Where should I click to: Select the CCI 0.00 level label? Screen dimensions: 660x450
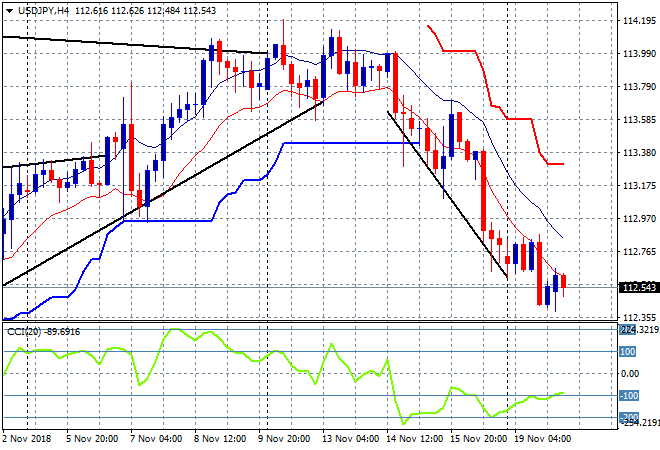(630, 373)
